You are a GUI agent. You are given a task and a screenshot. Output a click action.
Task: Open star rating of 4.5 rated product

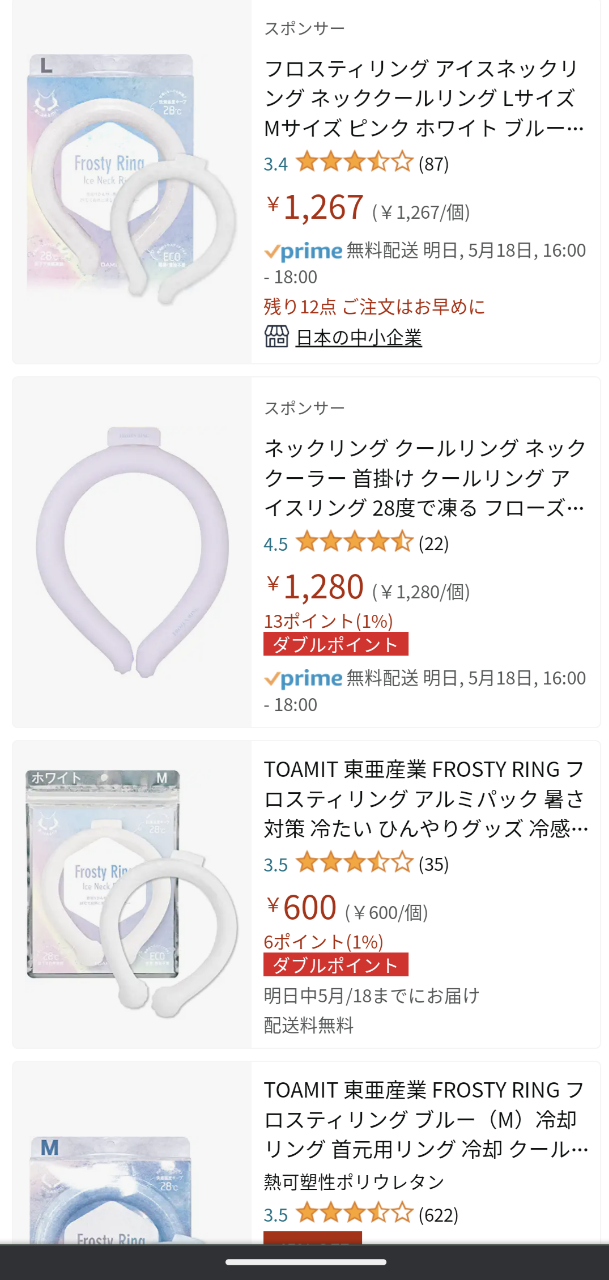[x=354, y=543]
